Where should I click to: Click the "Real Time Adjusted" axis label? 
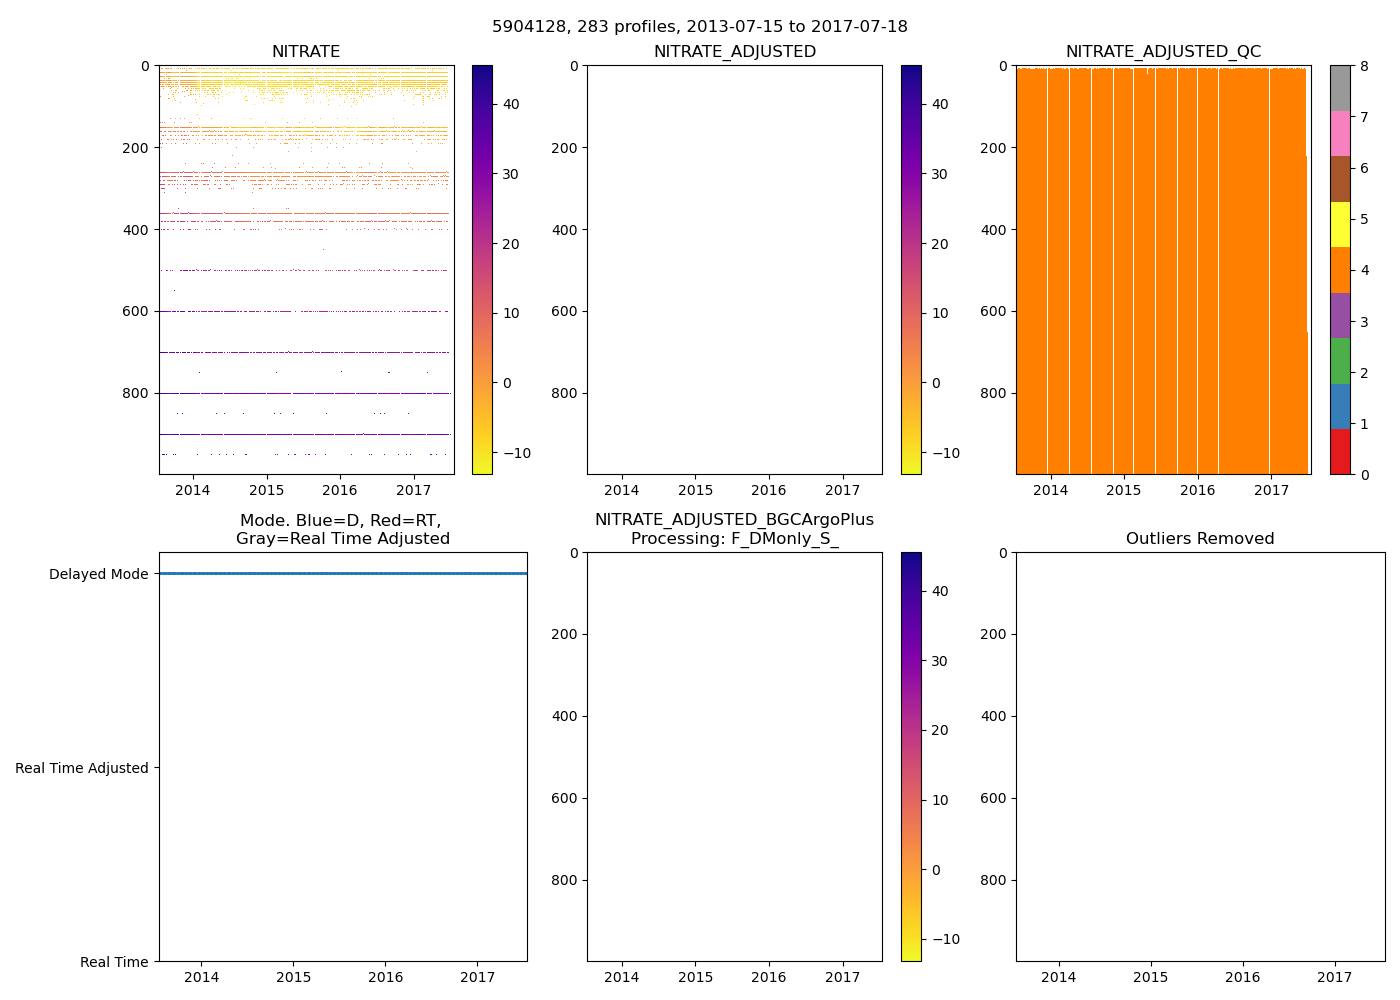(82, 768)
